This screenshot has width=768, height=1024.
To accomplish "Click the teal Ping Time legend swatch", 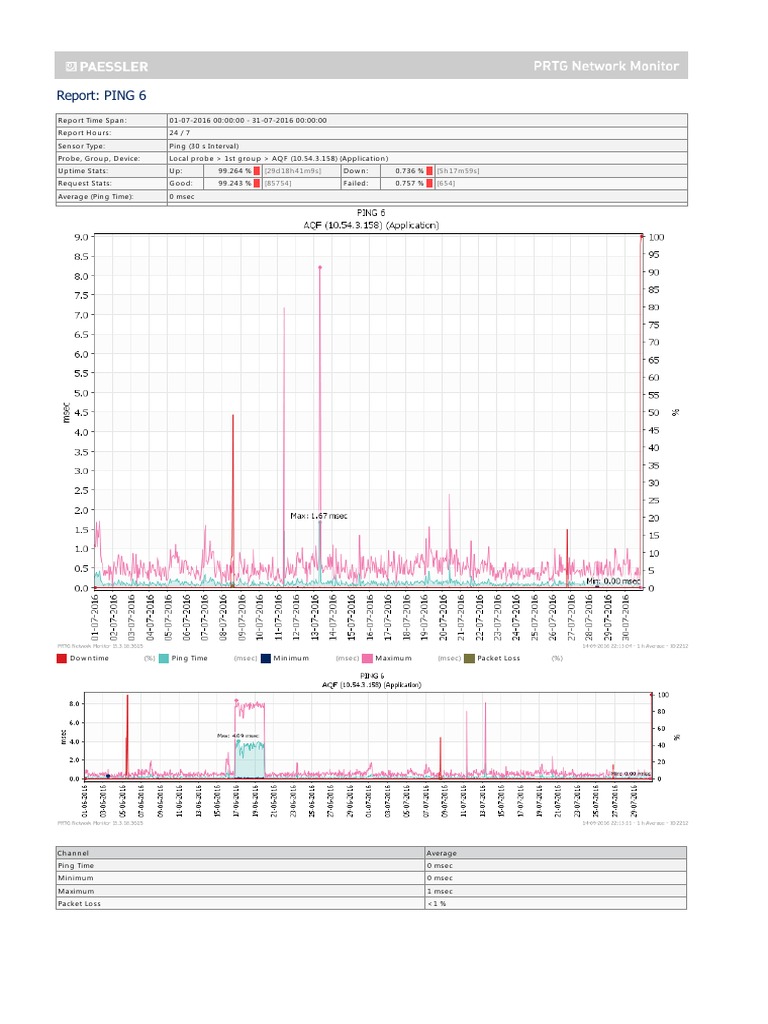I will click(163, 658).
